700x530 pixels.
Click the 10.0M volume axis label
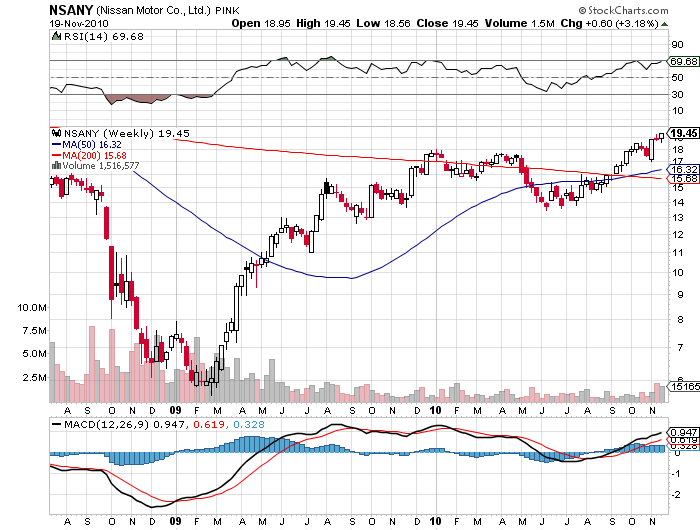(32, 308)
